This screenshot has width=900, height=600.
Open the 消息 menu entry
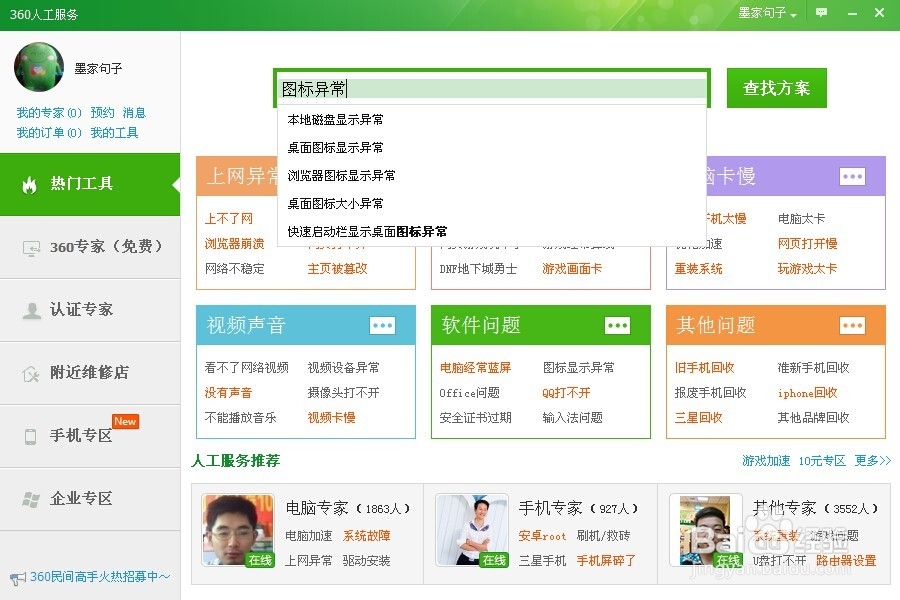(x=133, y=113)
